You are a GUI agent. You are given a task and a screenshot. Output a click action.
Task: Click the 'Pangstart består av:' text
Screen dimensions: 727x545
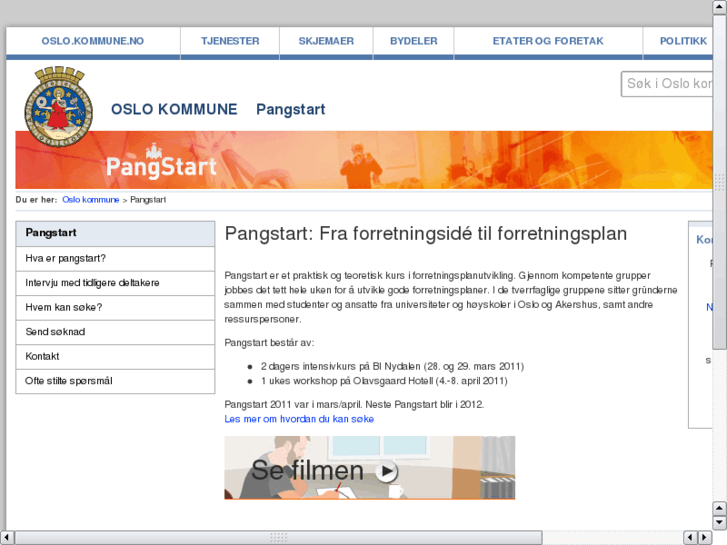point(269,343)
